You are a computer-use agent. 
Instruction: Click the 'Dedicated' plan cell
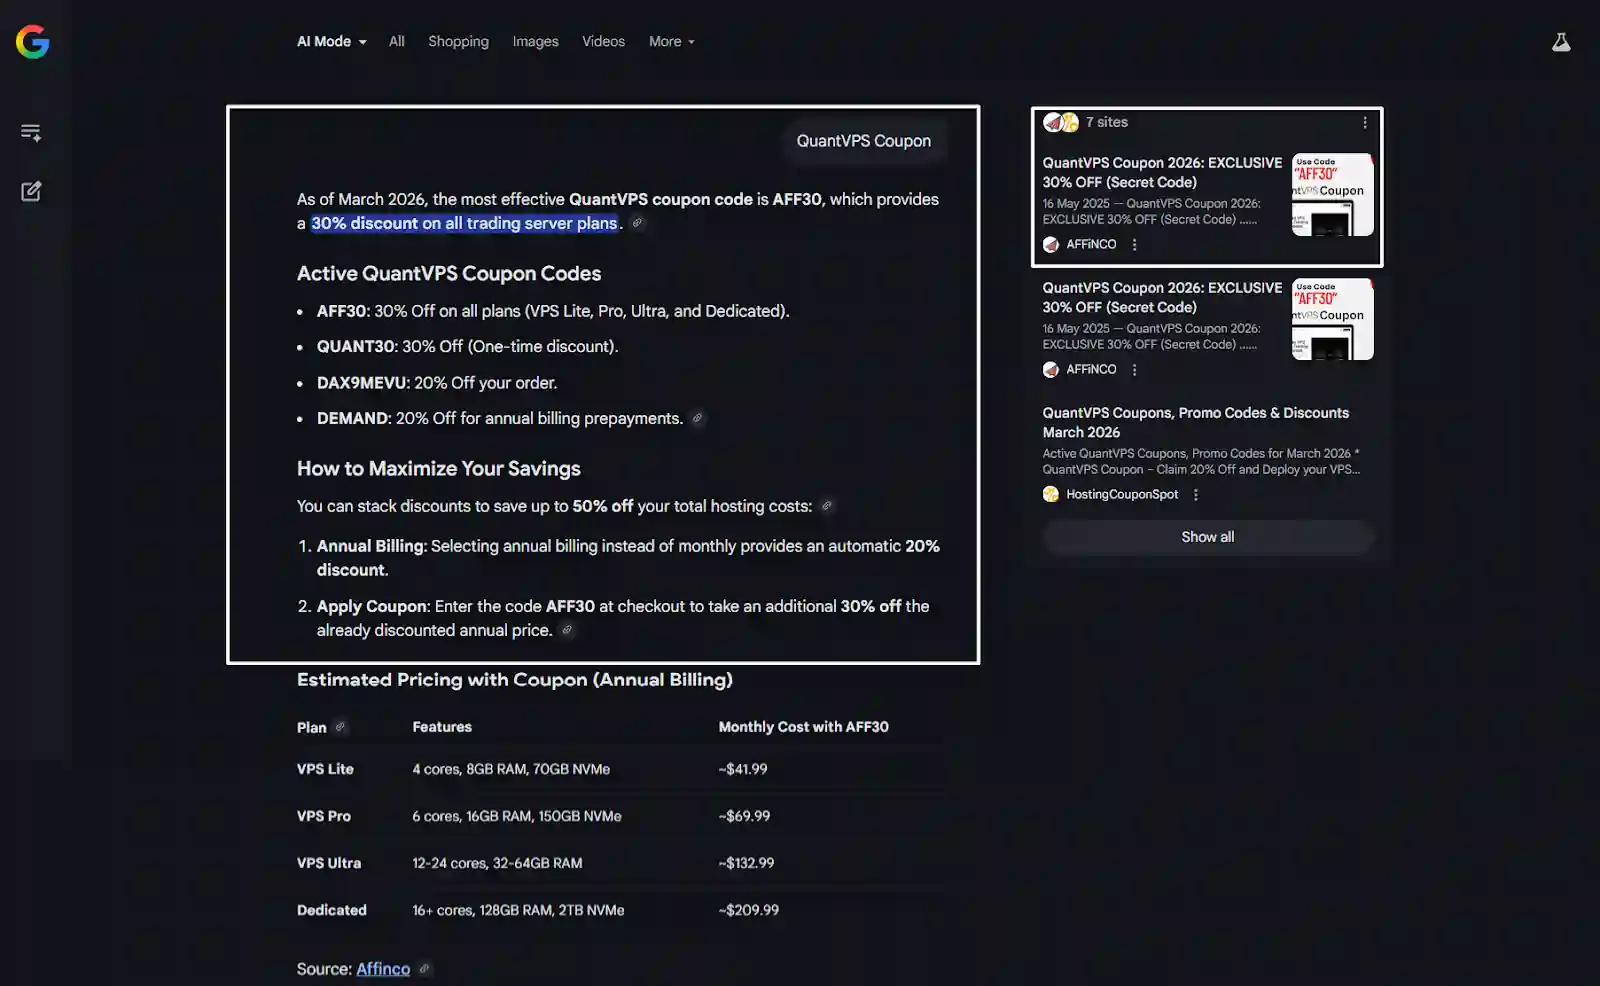tap(332, 910)
